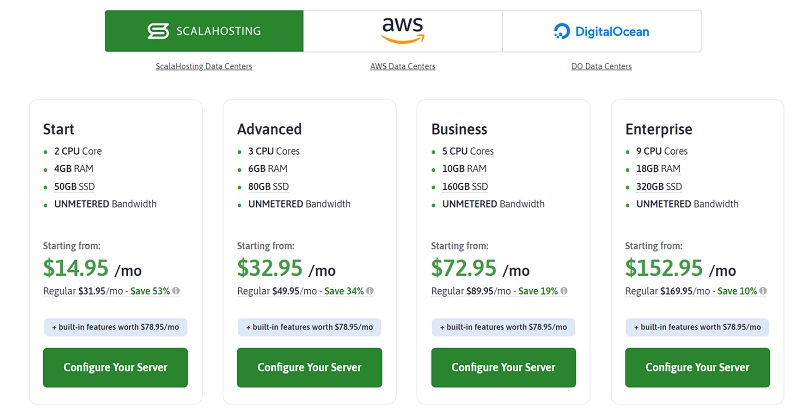
Task: Configure Your Server for Enterprise plan
Action: coord(697,368)
